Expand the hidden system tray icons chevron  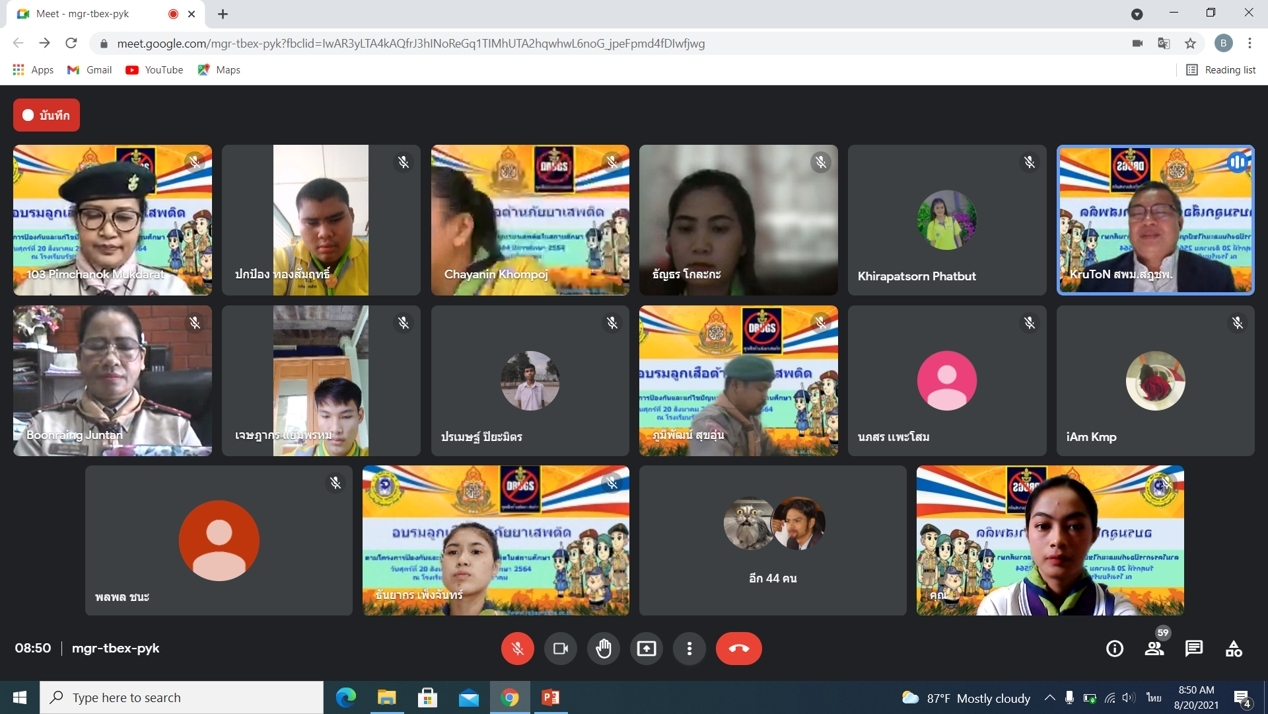pyautogui.click(x=1049, y=697)
